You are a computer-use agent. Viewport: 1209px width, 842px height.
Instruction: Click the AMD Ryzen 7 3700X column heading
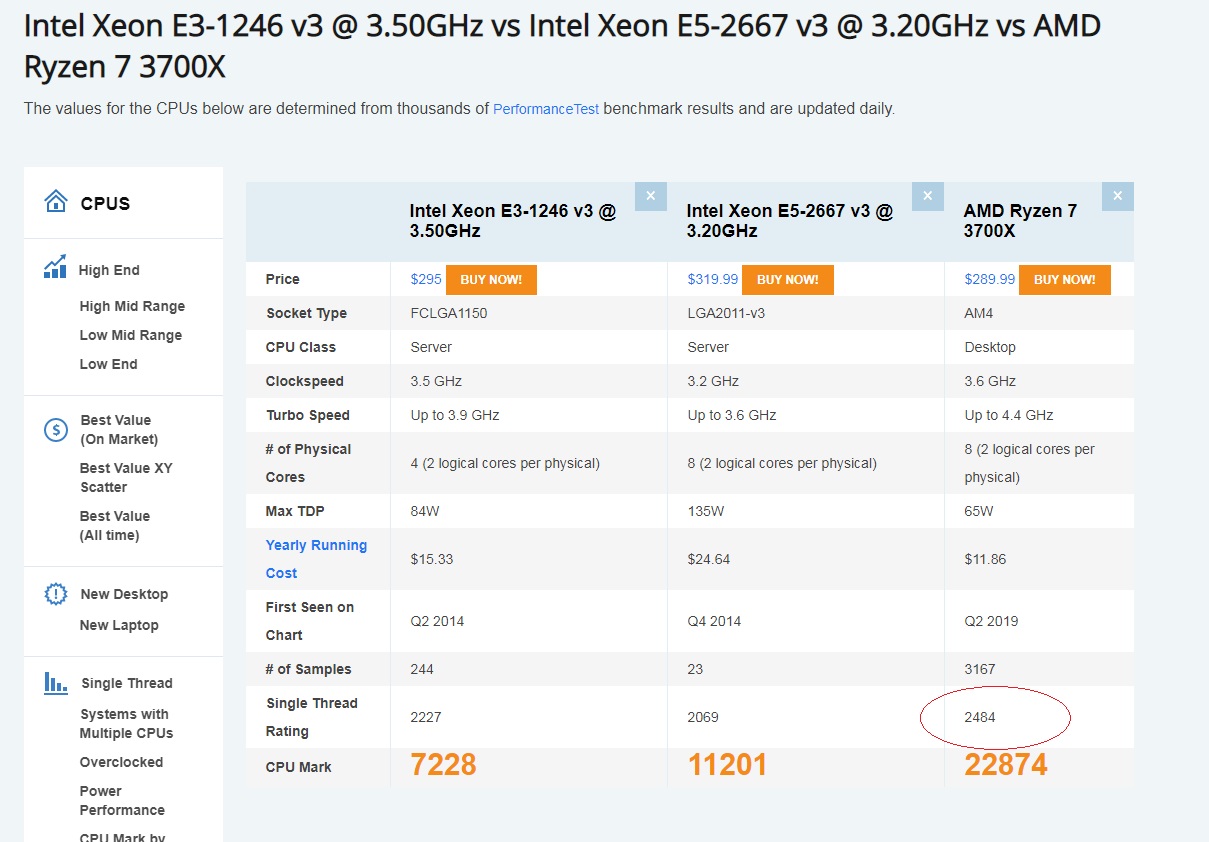tap(1020, 221)
